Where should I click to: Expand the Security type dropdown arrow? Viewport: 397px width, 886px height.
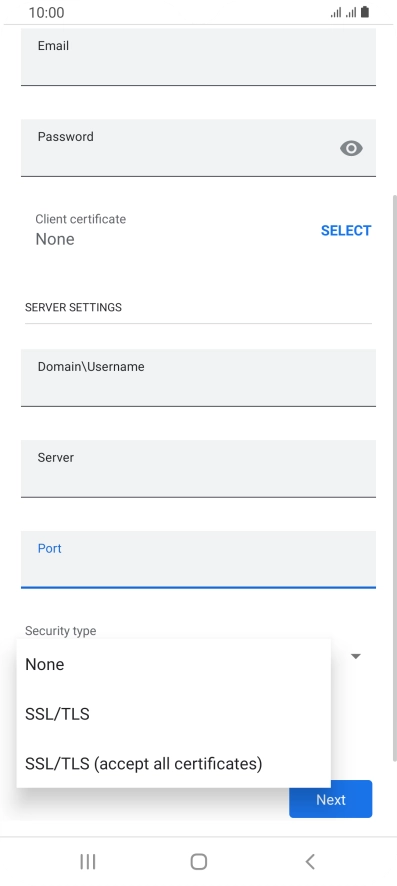coord(356,656)
